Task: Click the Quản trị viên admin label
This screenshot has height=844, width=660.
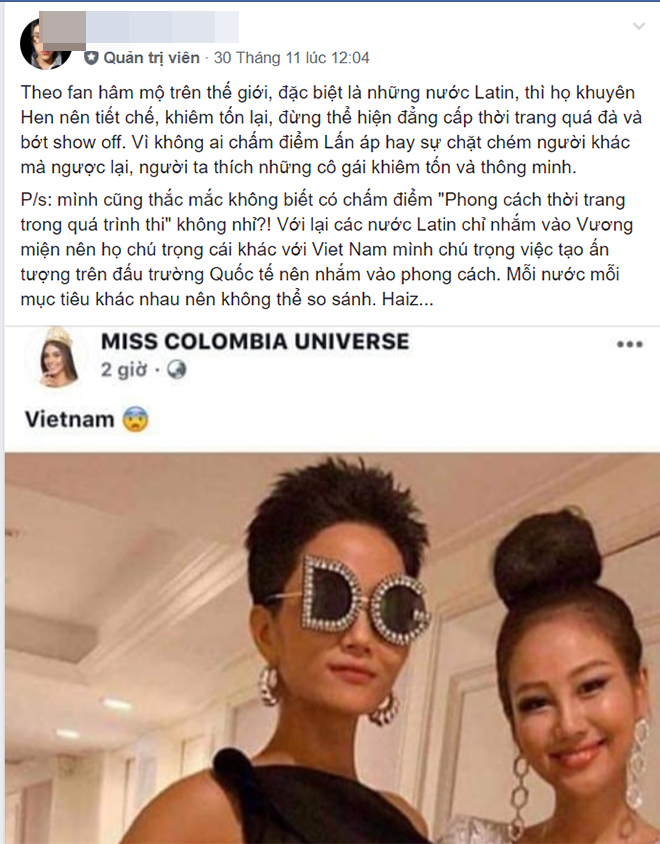Action: 151,58
